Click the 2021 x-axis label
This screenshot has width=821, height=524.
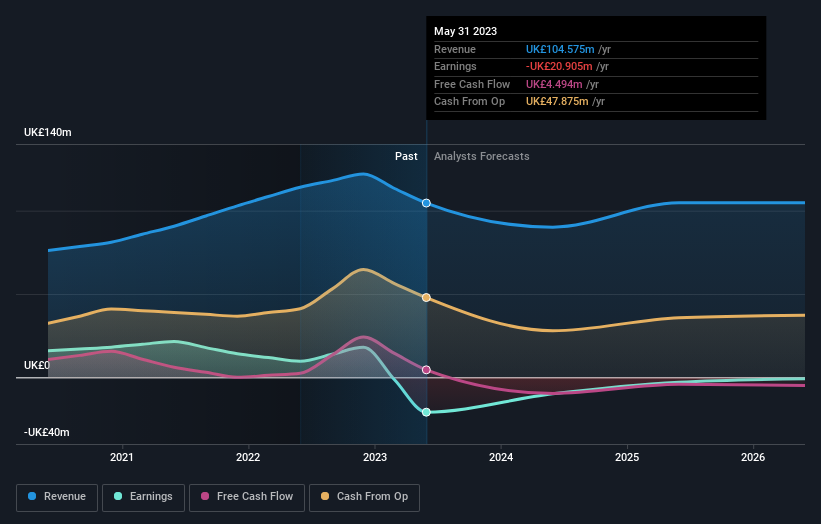coord(121,457)
